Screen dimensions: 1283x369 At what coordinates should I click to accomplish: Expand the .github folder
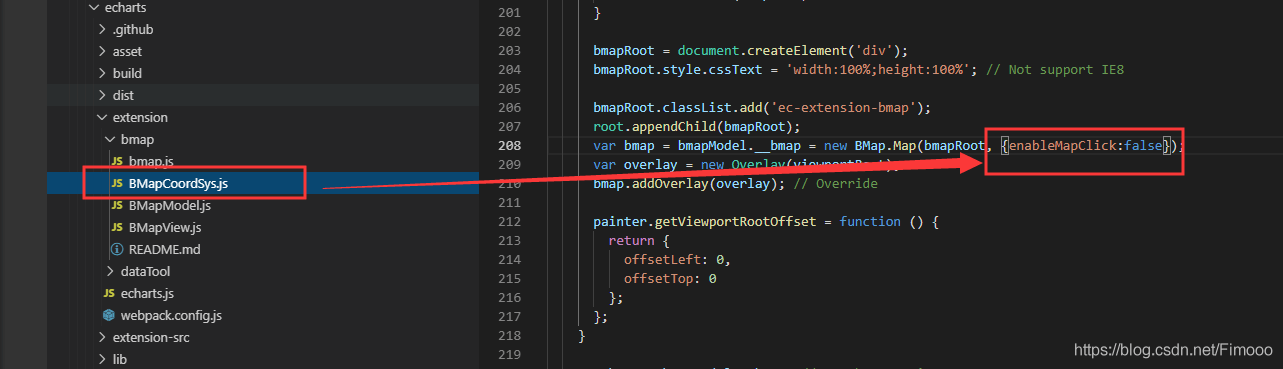pos(102,29)
